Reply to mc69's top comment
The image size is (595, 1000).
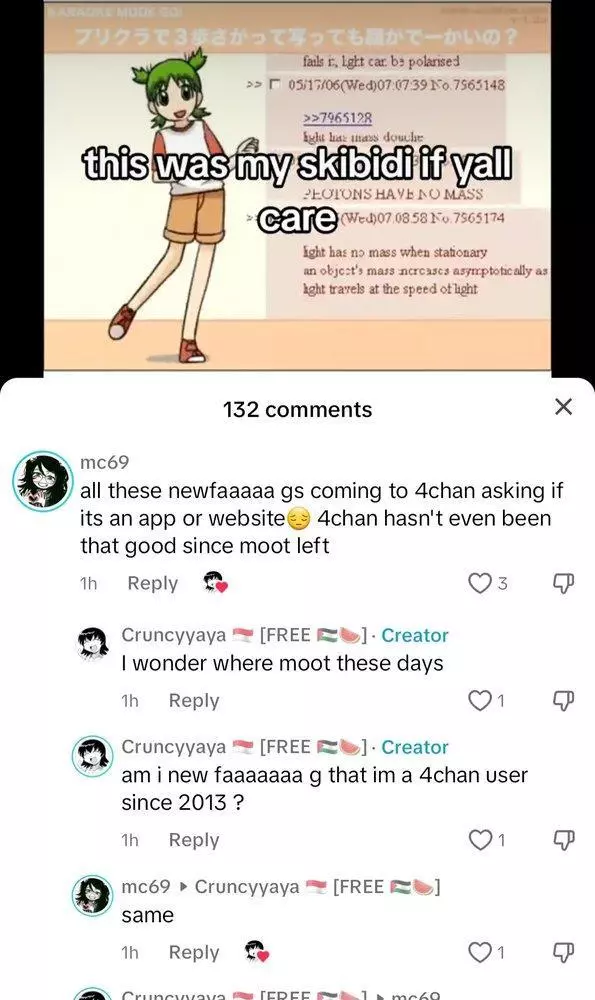(x=152, y=583)
